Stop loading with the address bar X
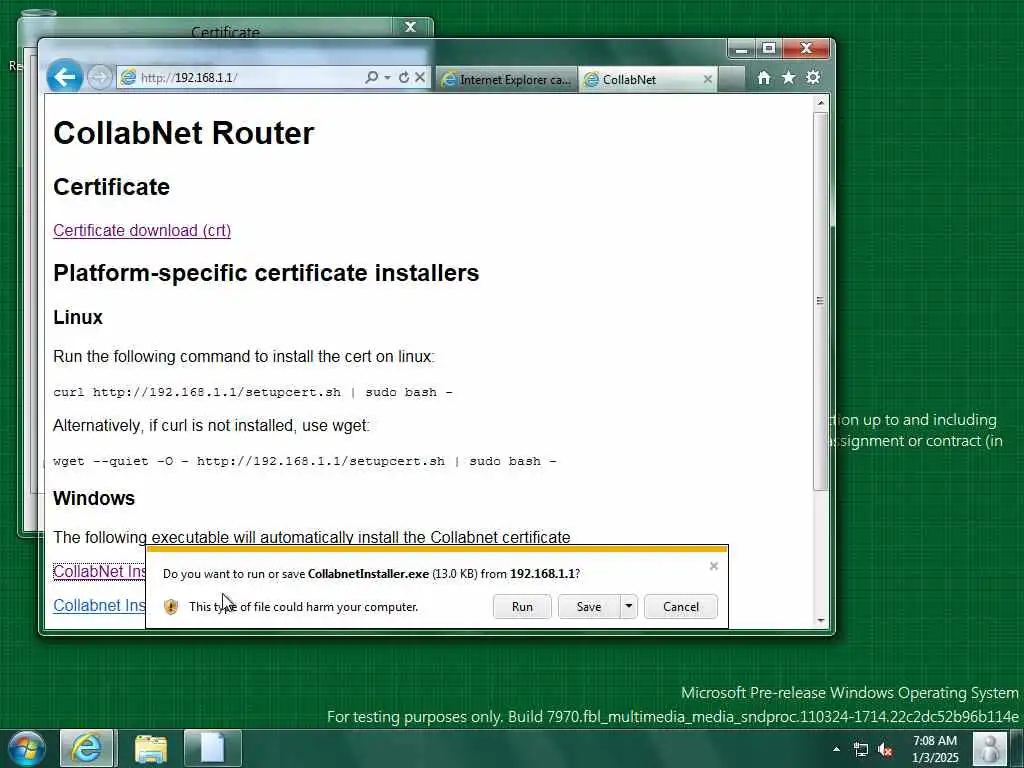The height and width of the screenshot is (768, 1024). [x=420, y=77]
